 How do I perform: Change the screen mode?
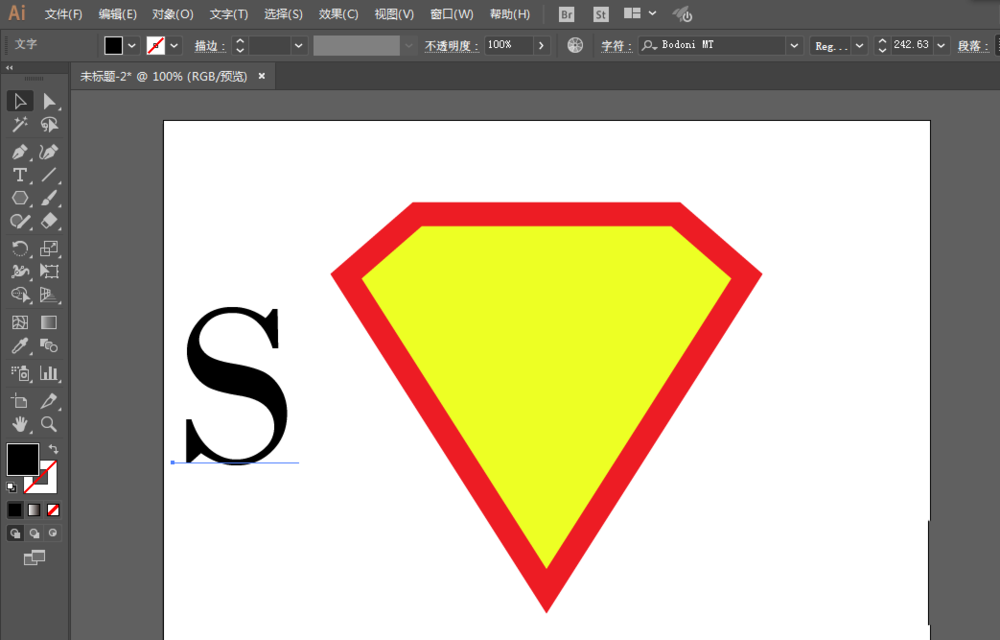click(34, 558)
